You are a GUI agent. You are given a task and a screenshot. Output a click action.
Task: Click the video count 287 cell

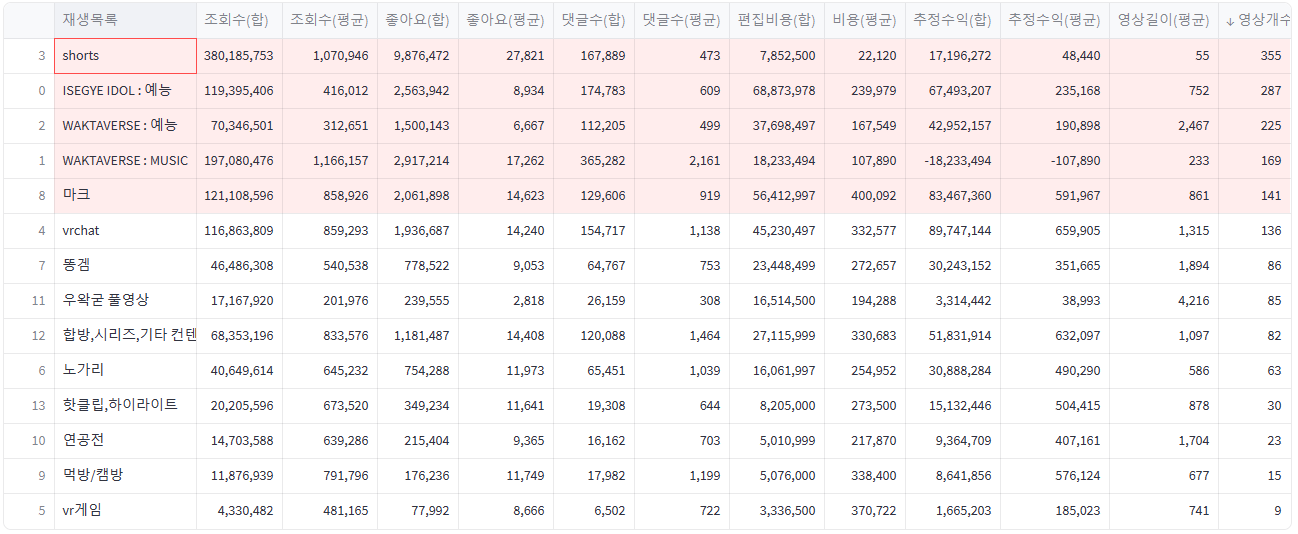[x=1255, y=91]
